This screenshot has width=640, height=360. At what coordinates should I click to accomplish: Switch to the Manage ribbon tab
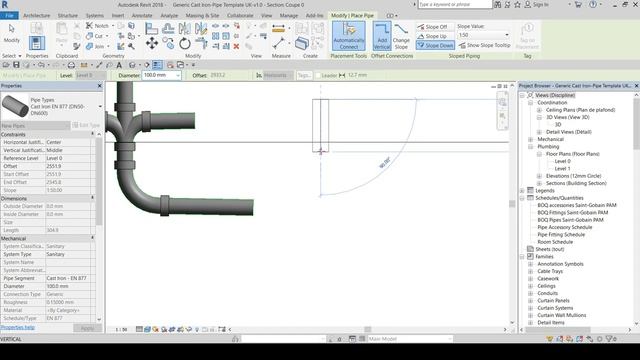(289, 16)
